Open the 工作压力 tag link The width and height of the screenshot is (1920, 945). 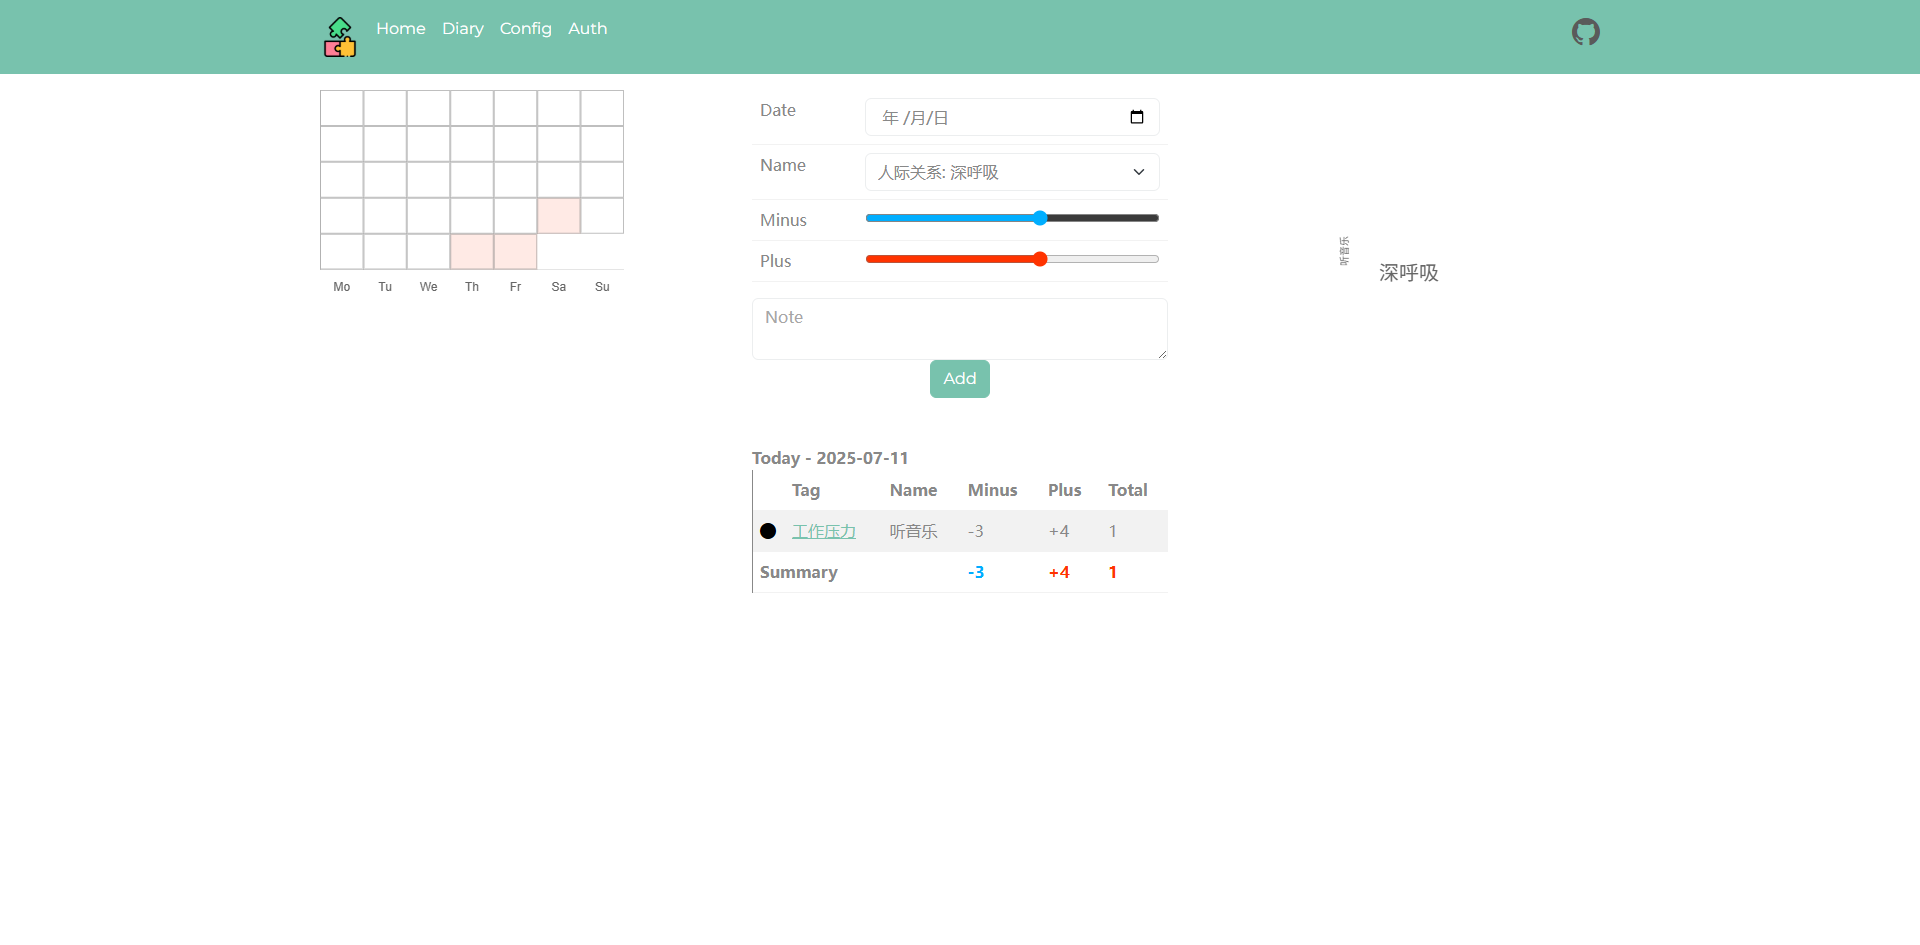tap(824, 531)
